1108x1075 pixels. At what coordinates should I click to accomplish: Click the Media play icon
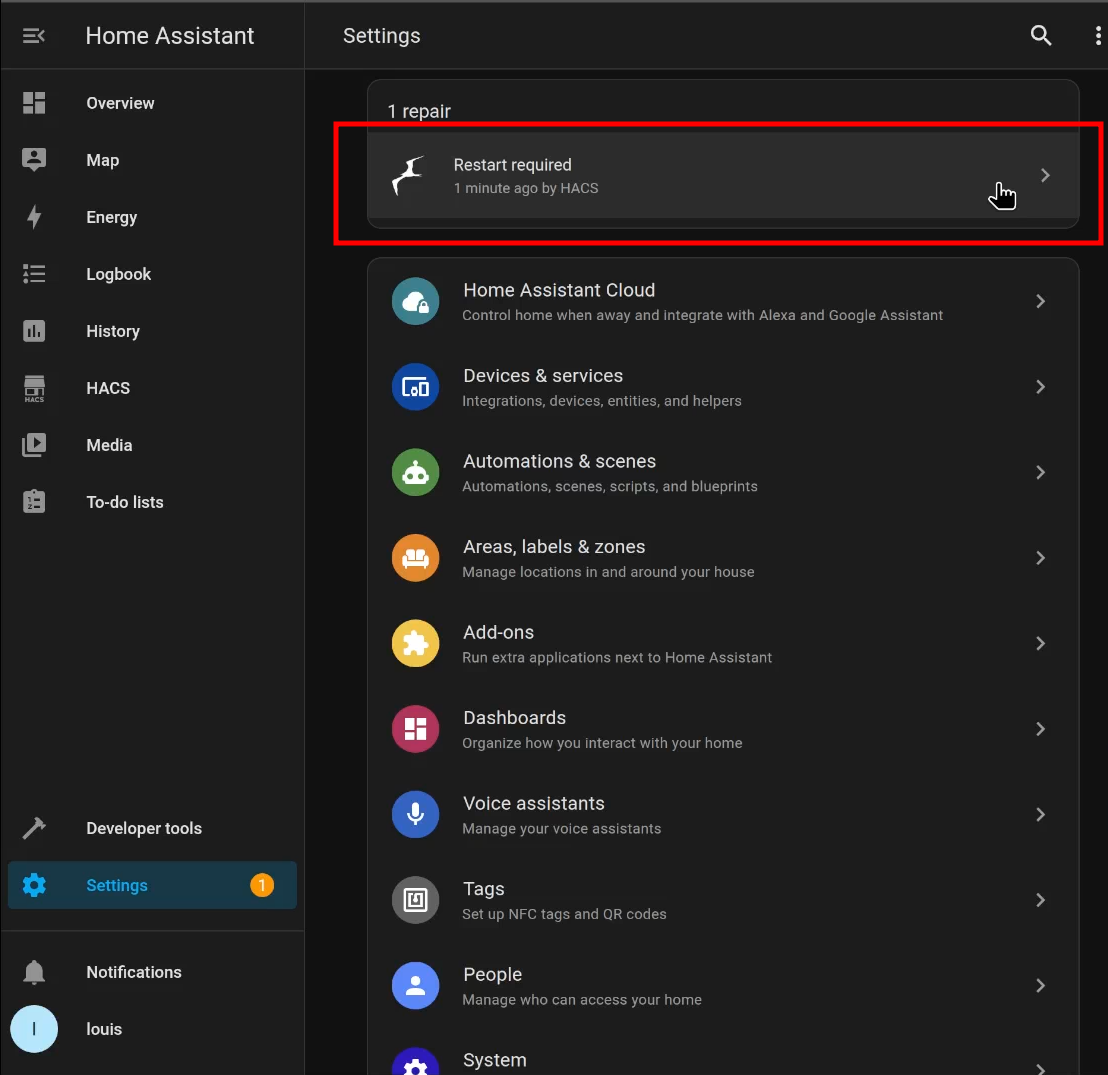[x=34, y=445]
